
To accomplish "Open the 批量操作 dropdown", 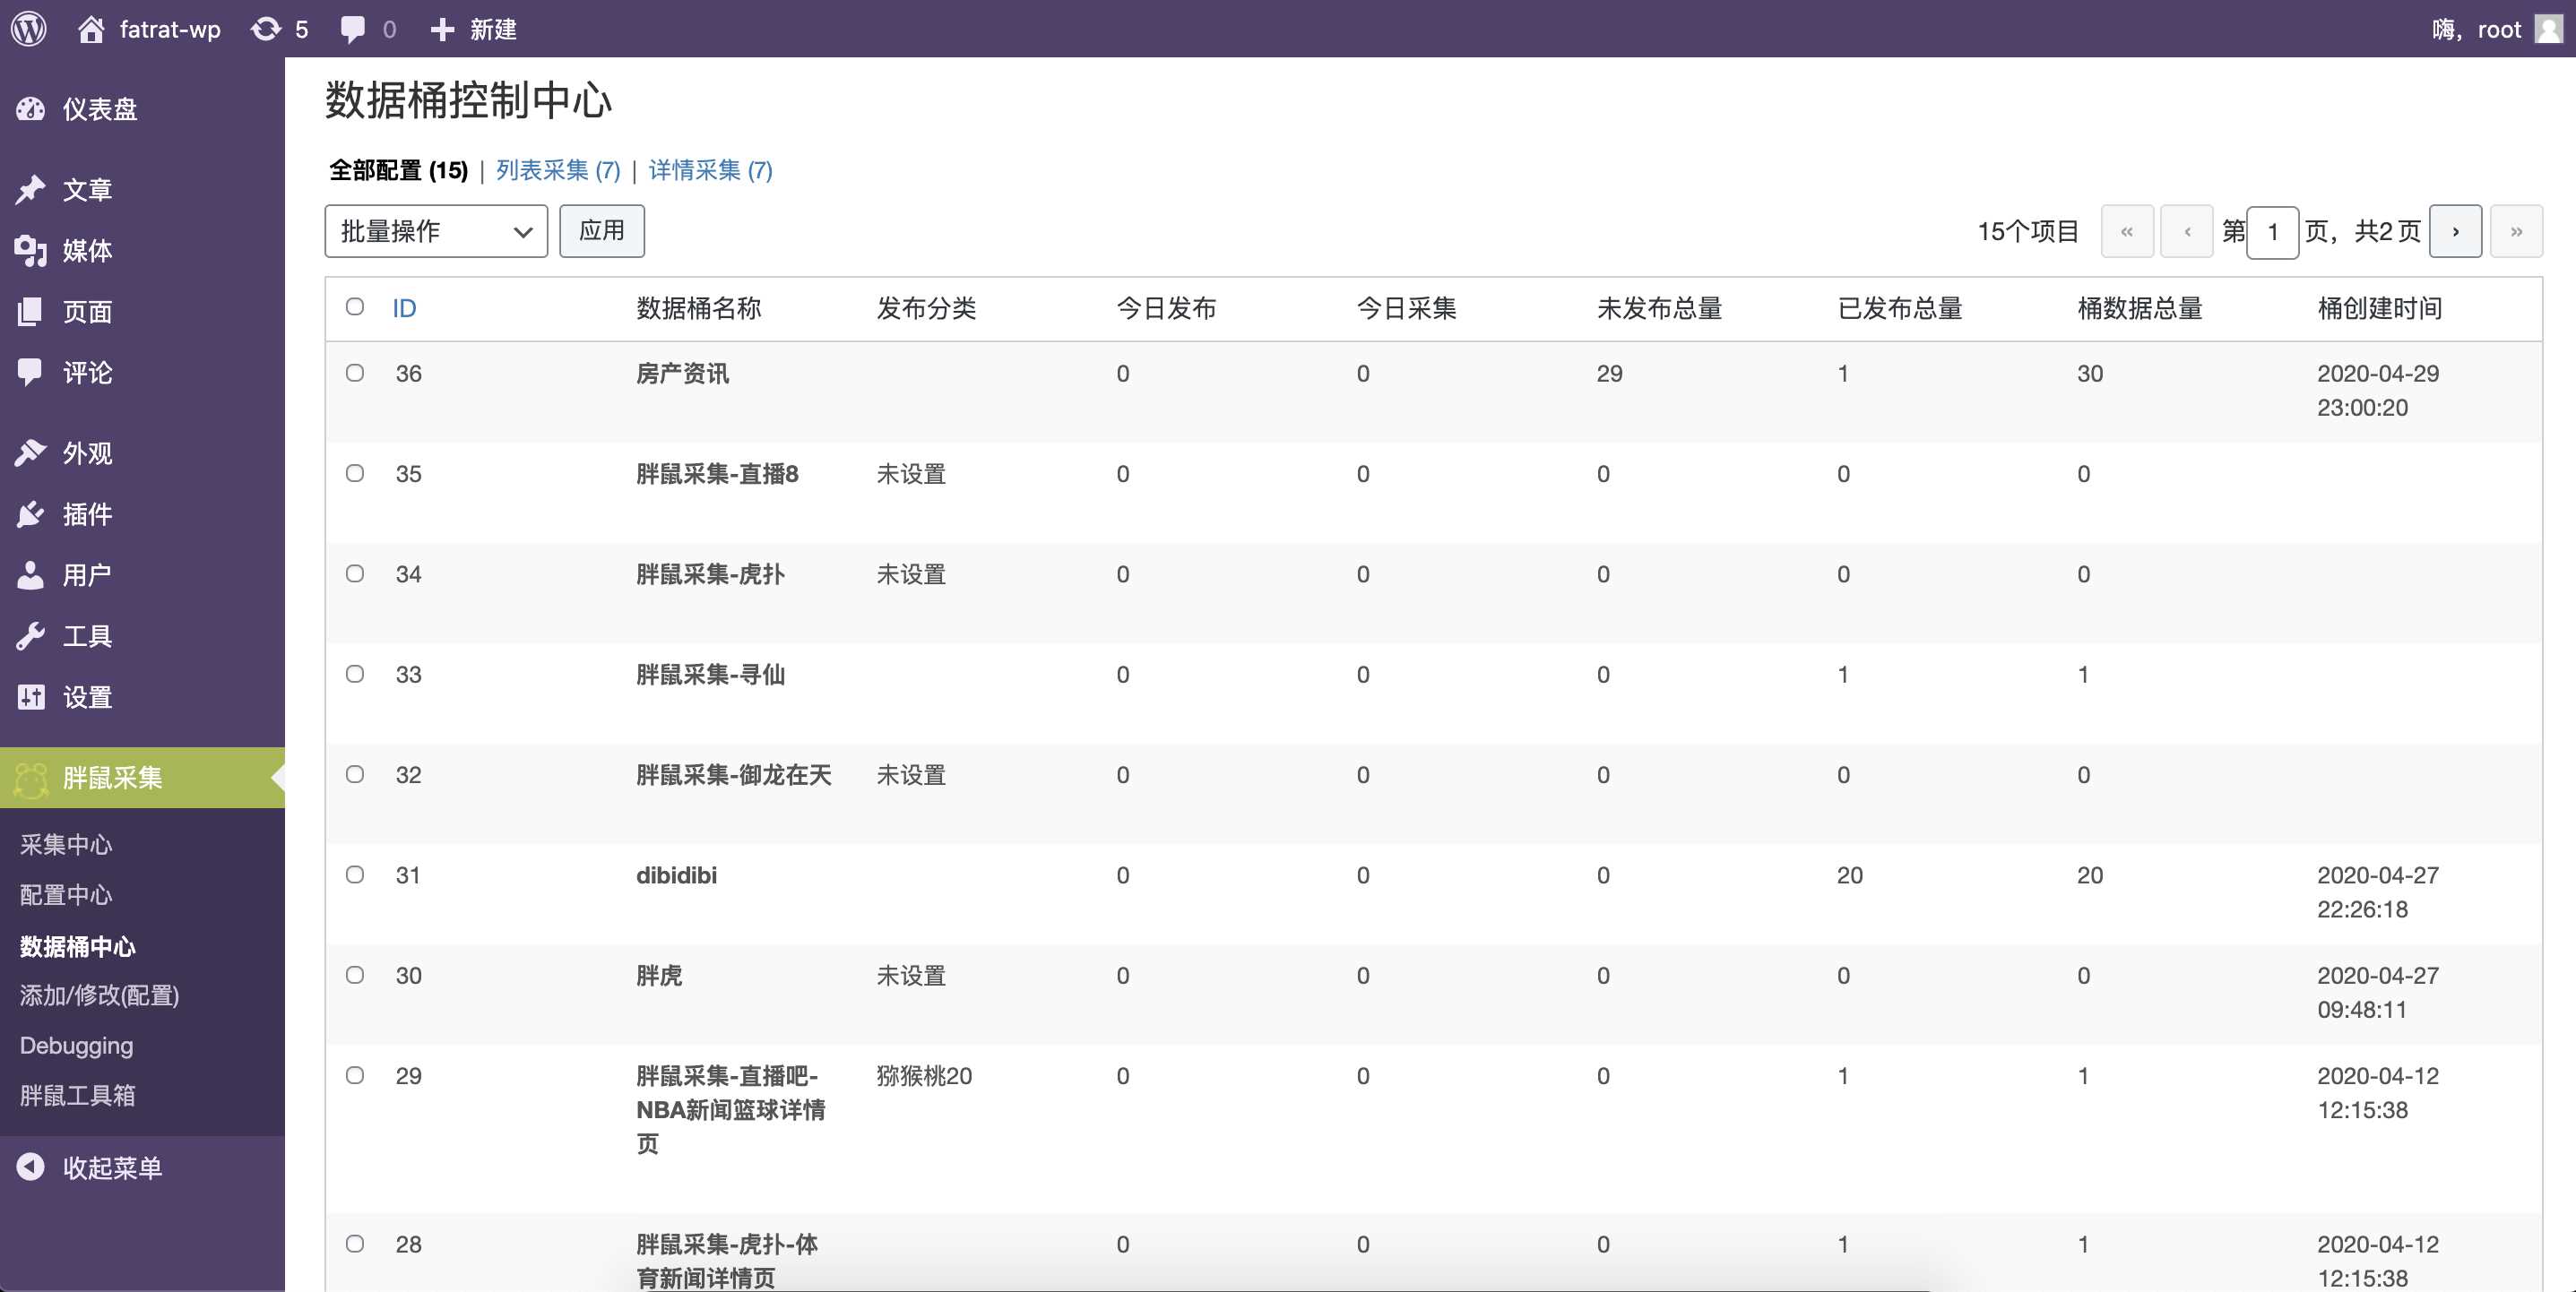I will point(435,231).
